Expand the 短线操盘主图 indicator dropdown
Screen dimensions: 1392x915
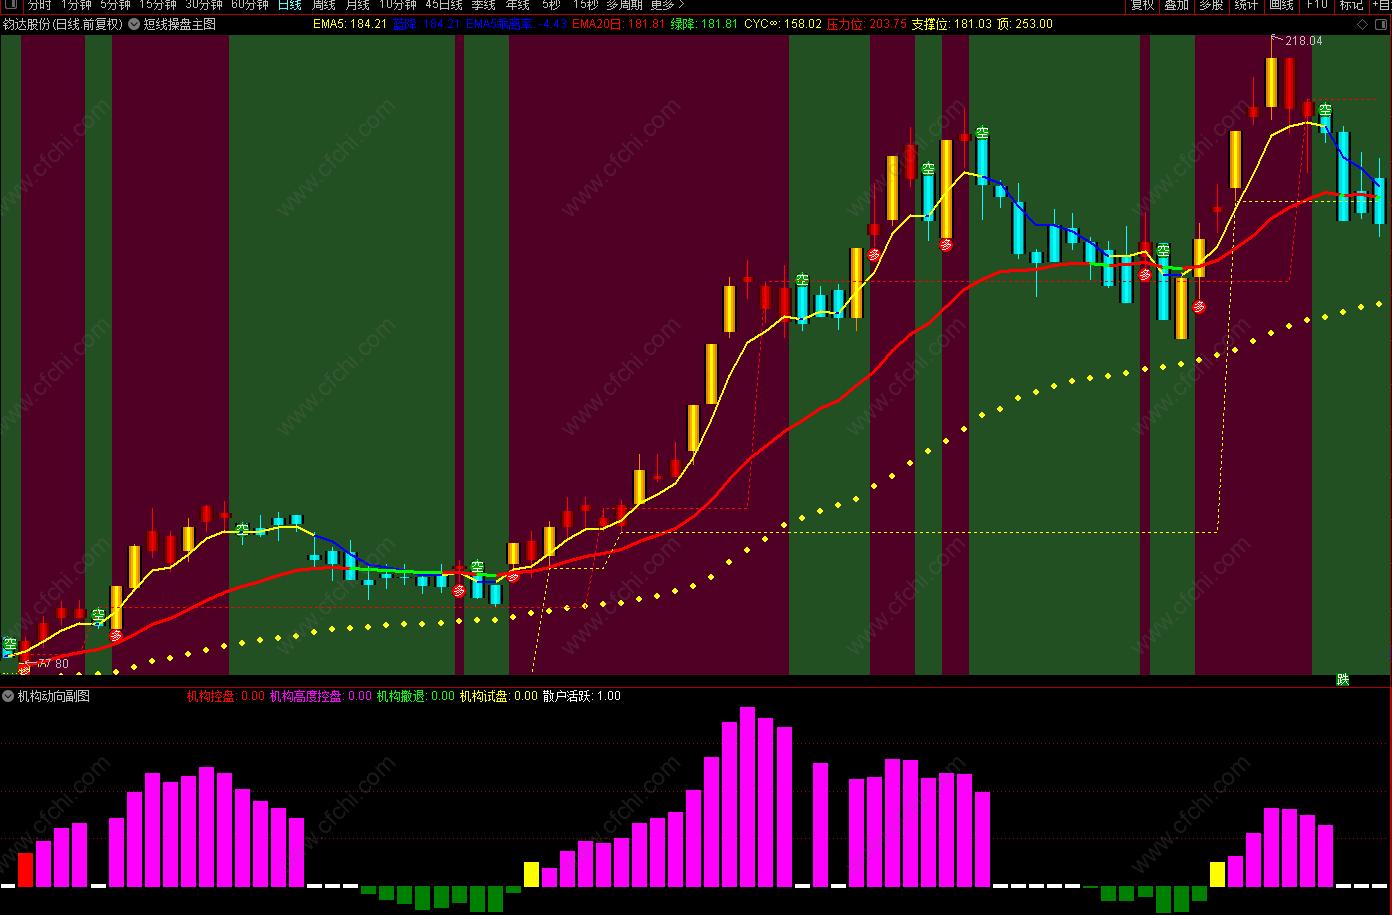(x=135, y=24)
